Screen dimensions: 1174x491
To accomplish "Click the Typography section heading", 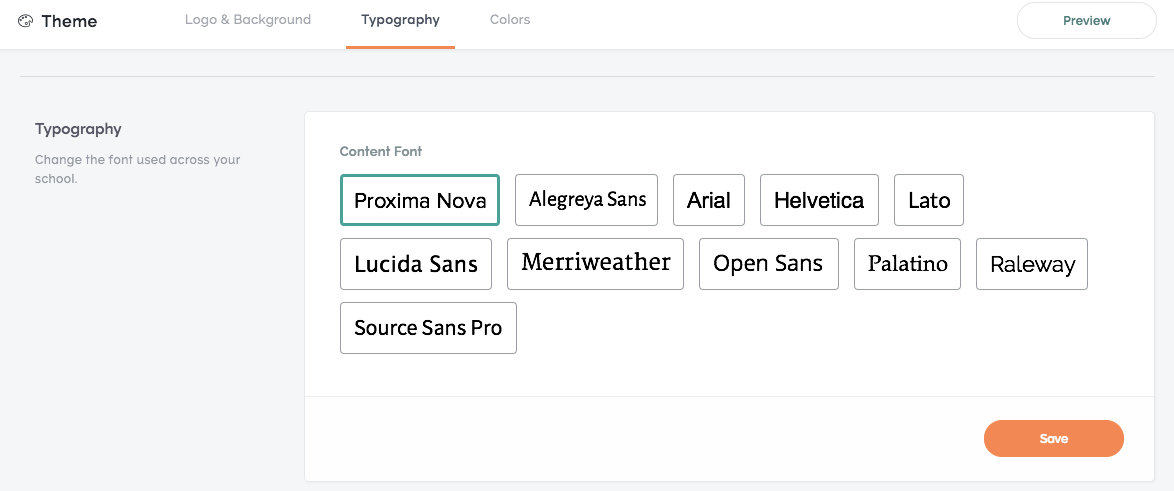I will 78,129.
